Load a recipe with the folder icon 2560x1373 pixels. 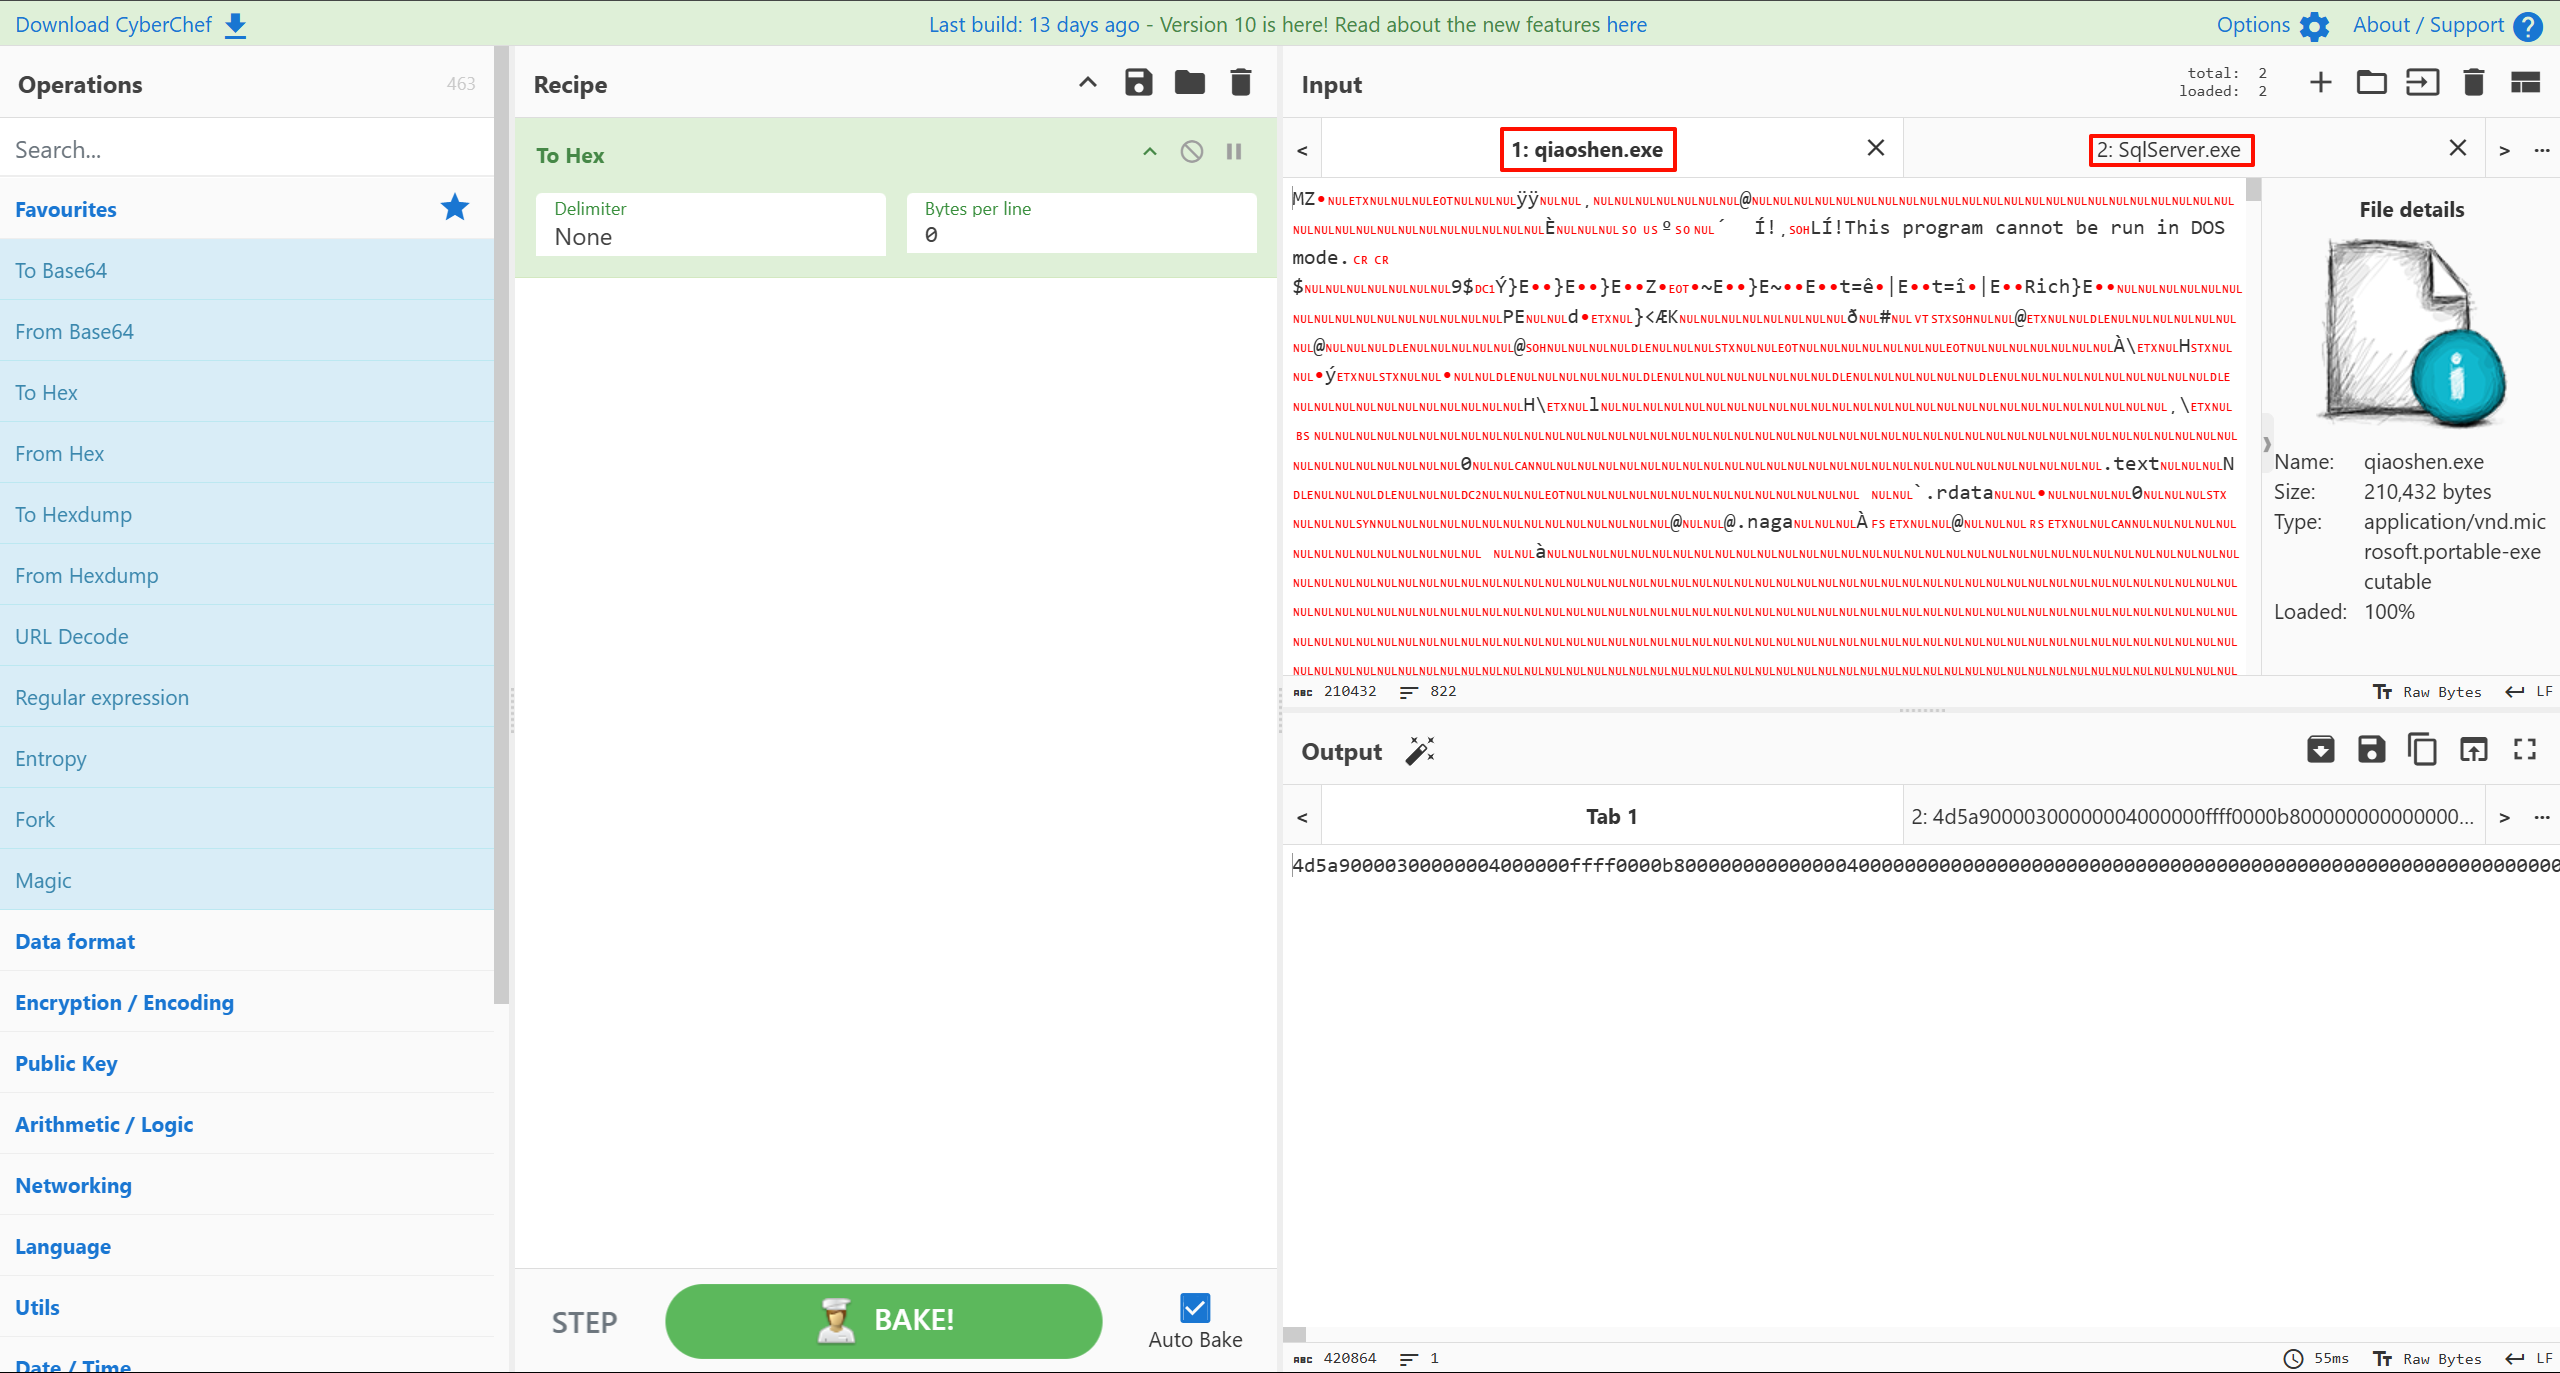coord(1189,83)
